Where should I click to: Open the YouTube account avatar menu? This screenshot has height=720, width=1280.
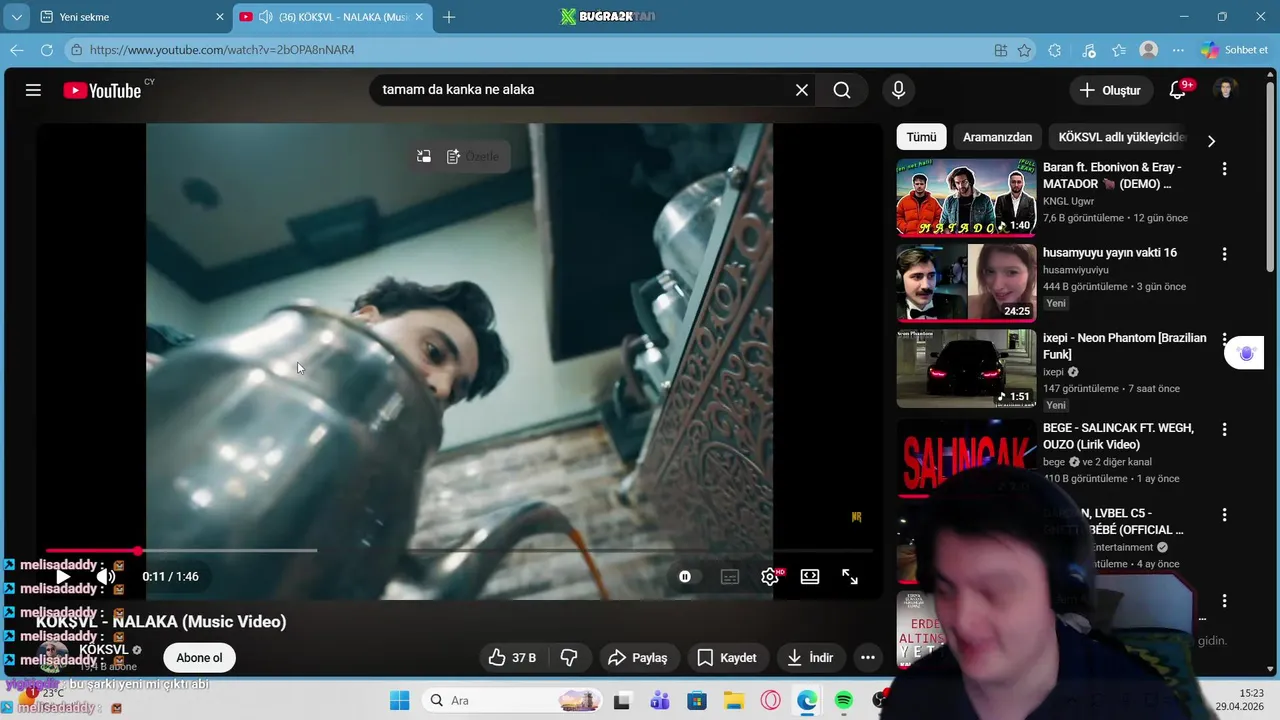click(x=1225, y=90)
